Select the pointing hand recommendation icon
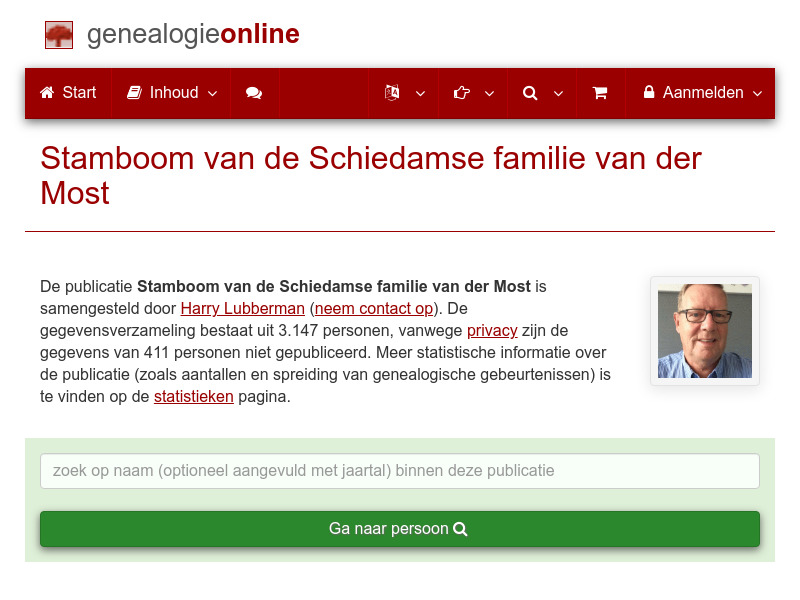The width and height of the screenshot is (800, 600). [461, 92]
